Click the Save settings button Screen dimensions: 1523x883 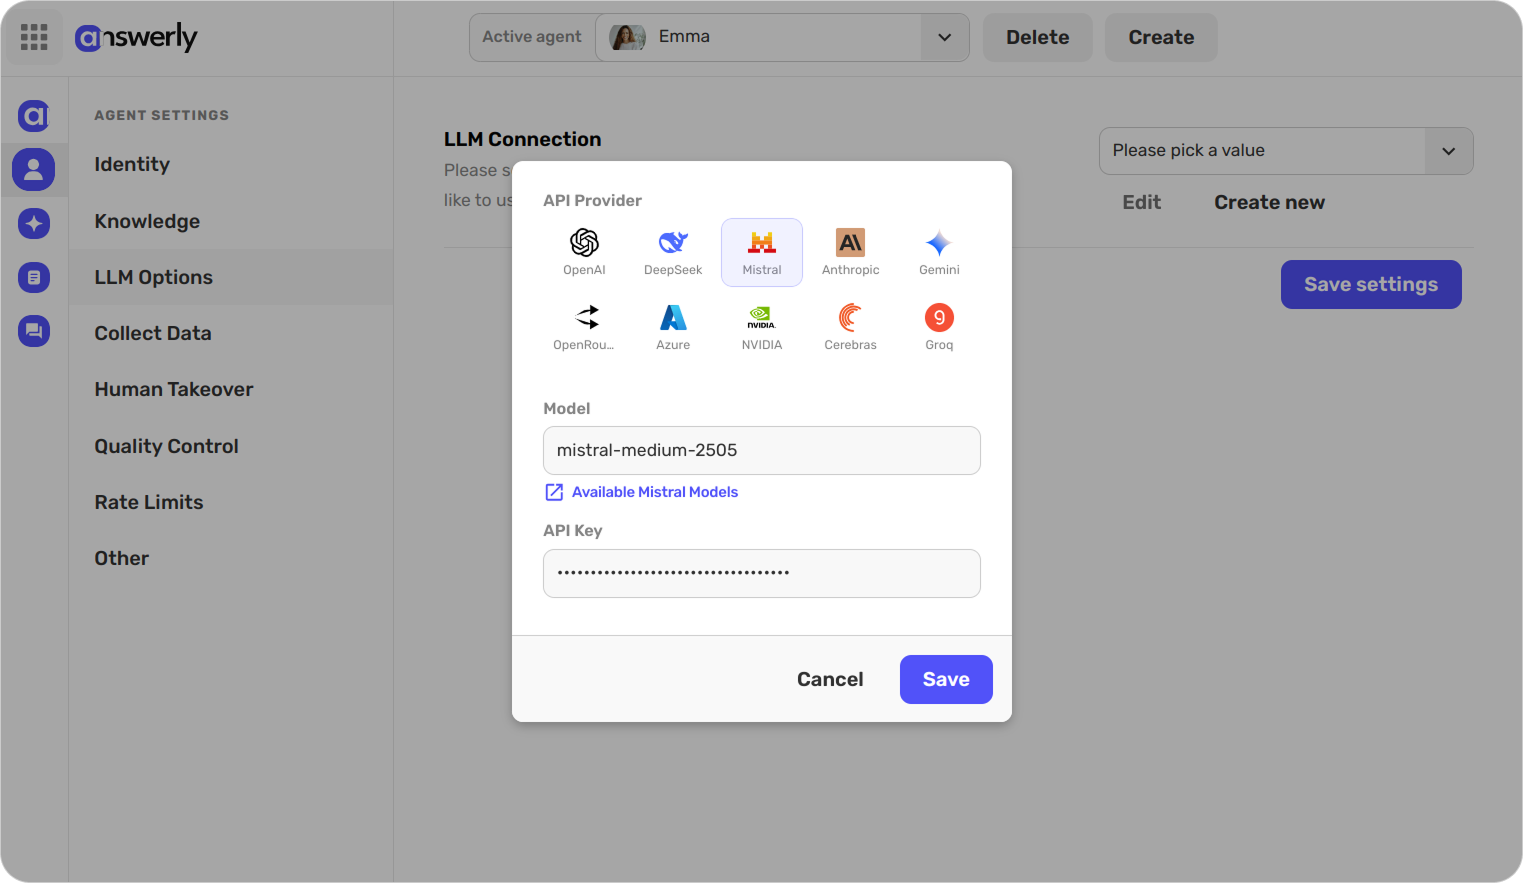pos(1371,285)
